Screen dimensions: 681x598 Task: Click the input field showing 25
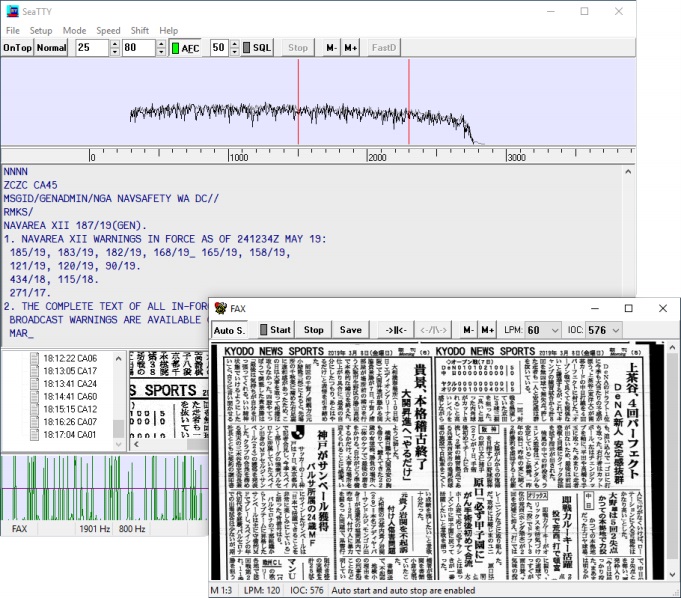[92, 48]
